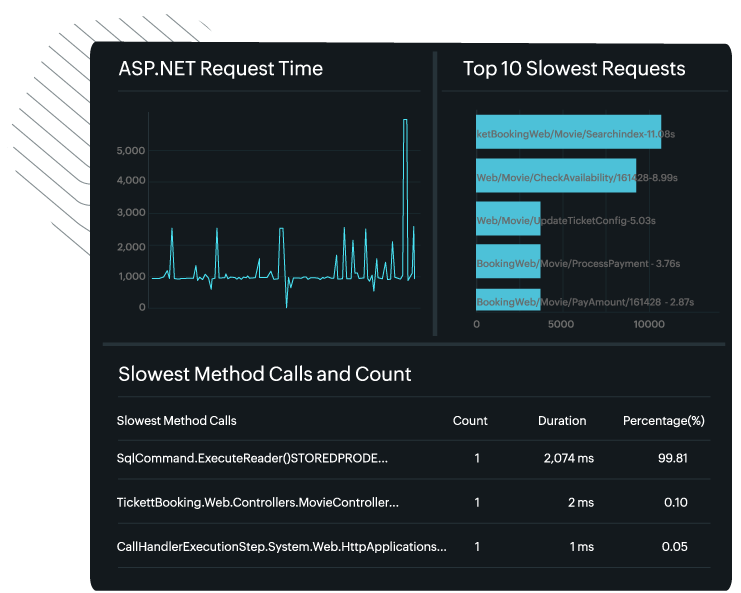Click the Percentage(%) column header
The image size is (741, 593).
[663, 421]
